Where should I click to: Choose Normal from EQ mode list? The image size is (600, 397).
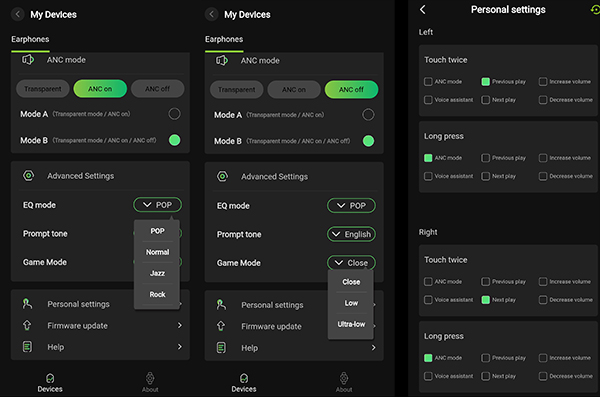(157, 252)
